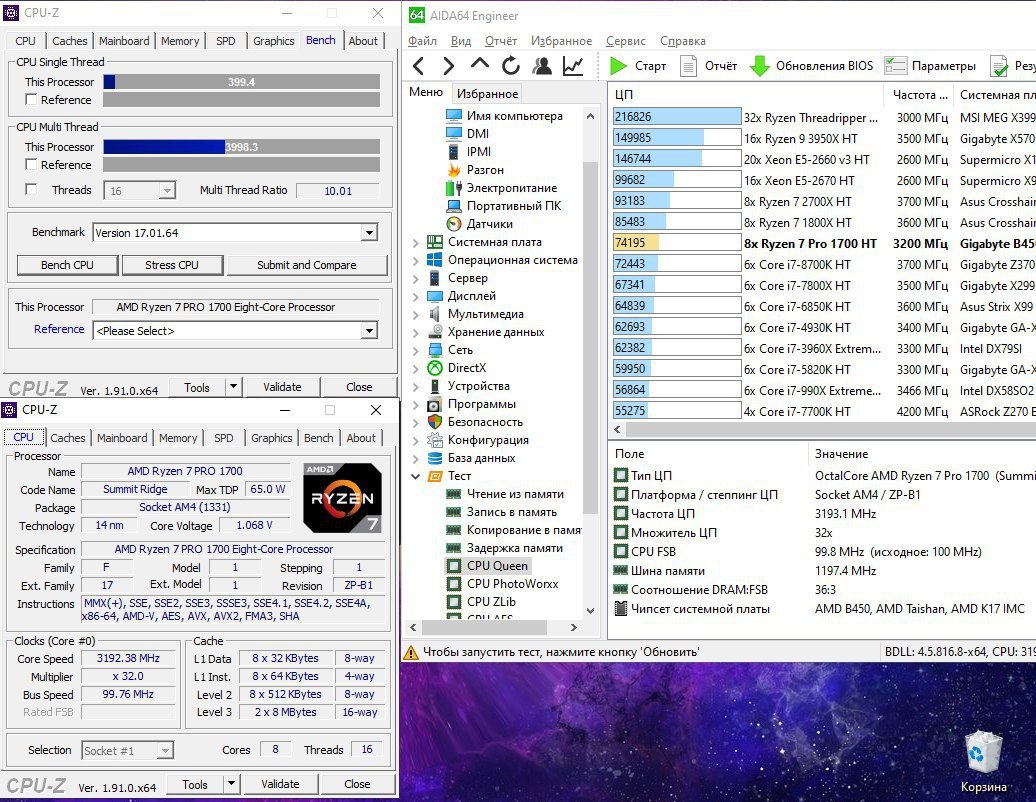Click the AIDA64 up-level arrow icon
This screenshot has height=802, width=1036.
pyautogui.click(x=480, y=64)
